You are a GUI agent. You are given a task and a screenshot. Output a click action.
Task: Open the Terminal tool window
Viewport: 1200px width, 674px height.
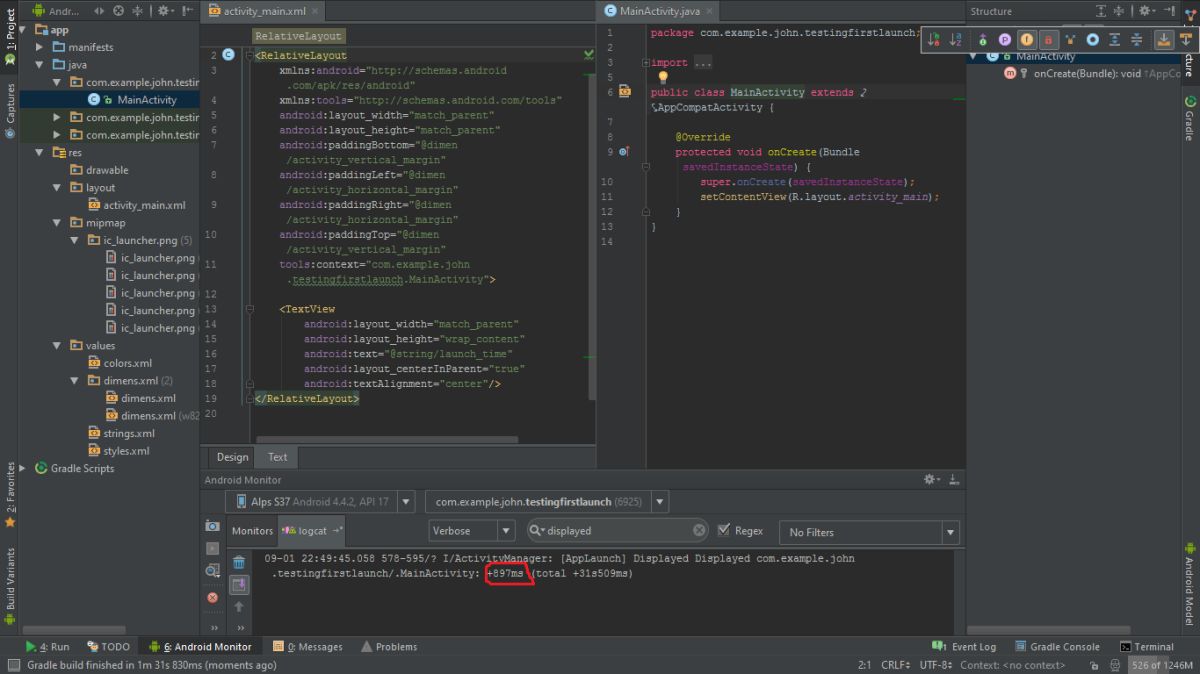pyautogui.click(x=1147, y=647)
